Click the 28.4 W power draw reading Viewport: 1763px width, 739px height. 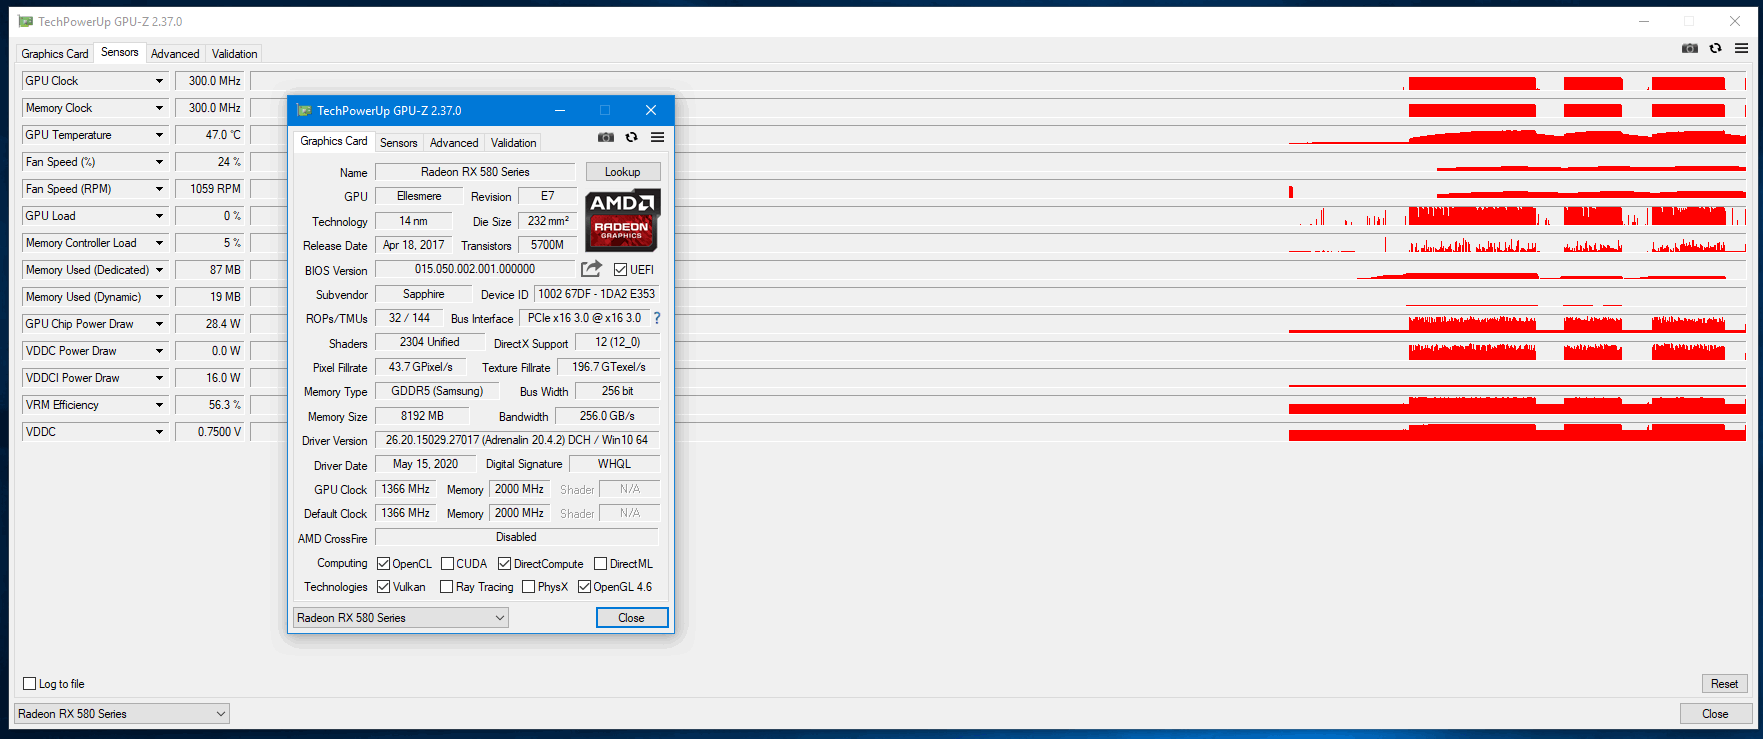point(210,324)
